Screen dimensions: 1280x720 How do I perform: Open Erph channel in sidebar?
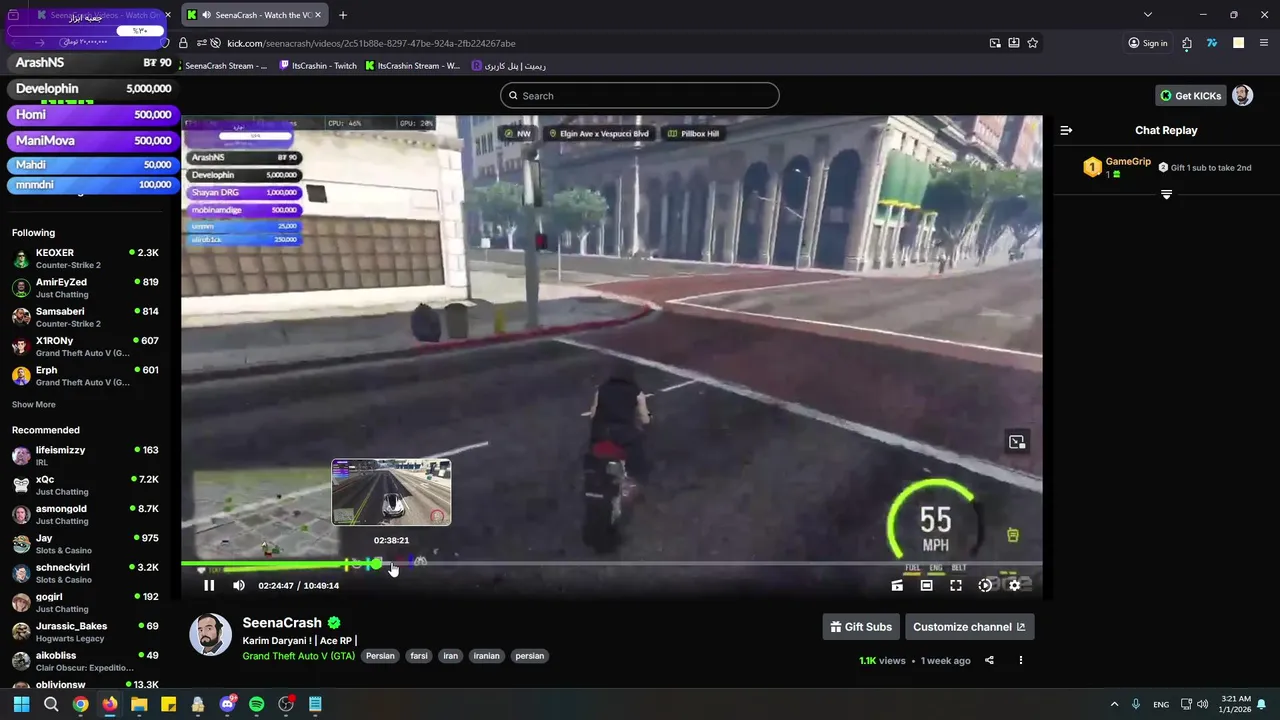[x=85, y=376]
